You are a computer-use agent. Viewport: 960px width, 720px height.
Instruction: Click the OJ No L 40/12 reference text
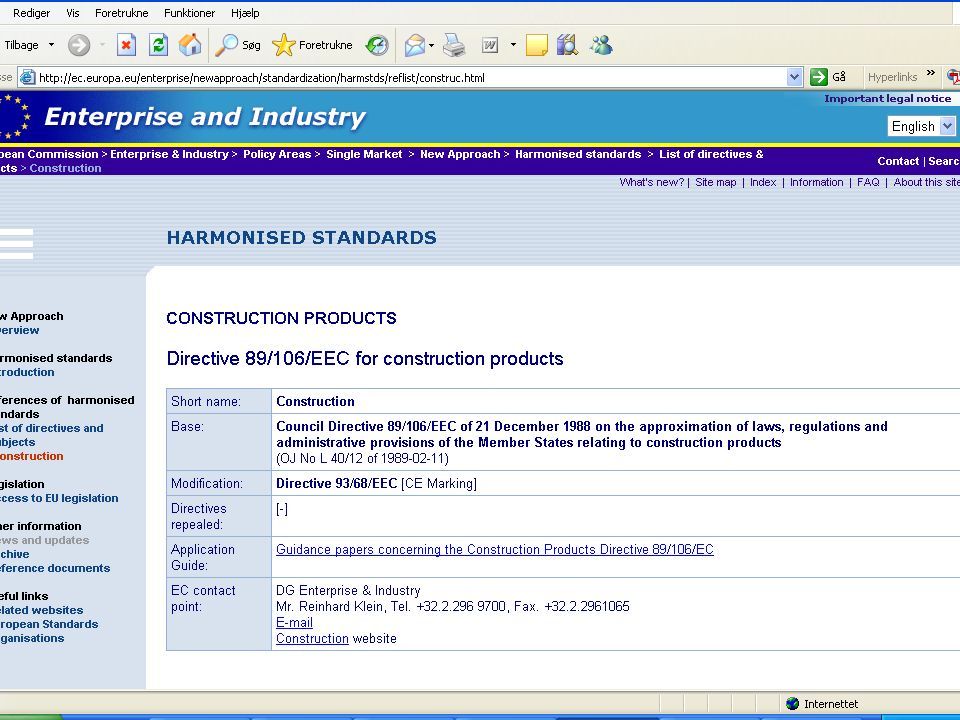click(x=362, y=459)
